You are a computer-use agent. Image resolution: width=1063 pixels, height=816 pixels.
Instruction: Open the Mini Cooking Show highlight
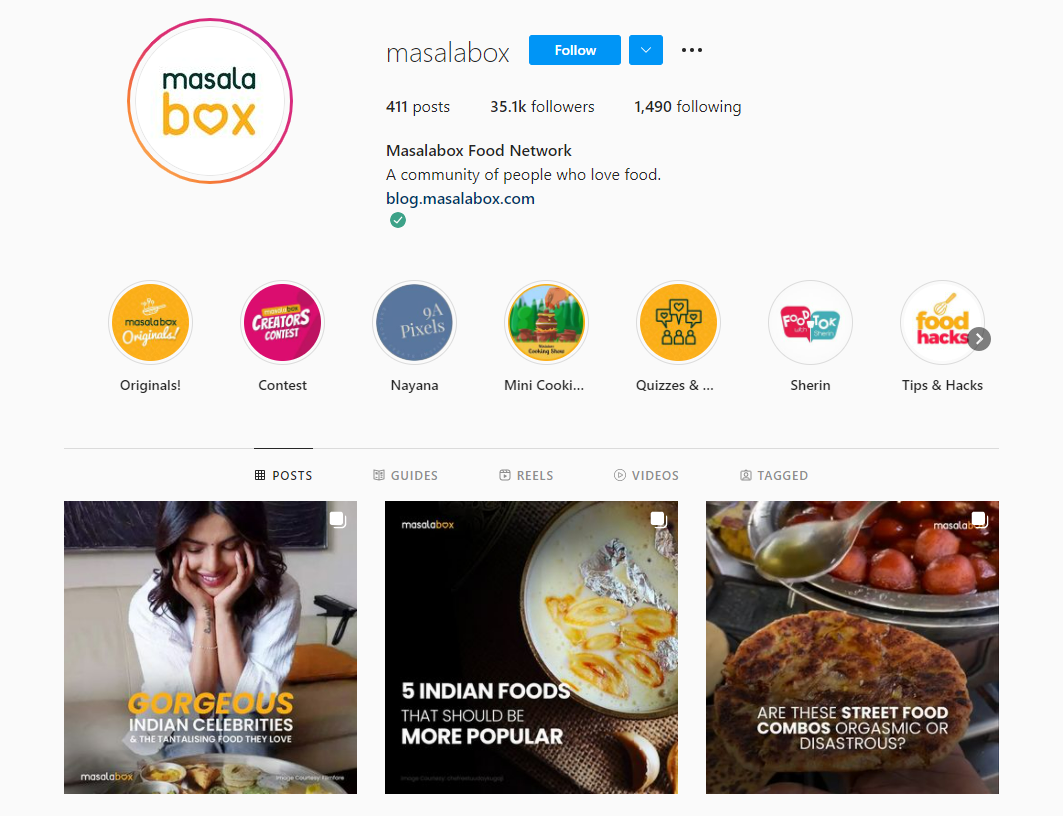546,323
